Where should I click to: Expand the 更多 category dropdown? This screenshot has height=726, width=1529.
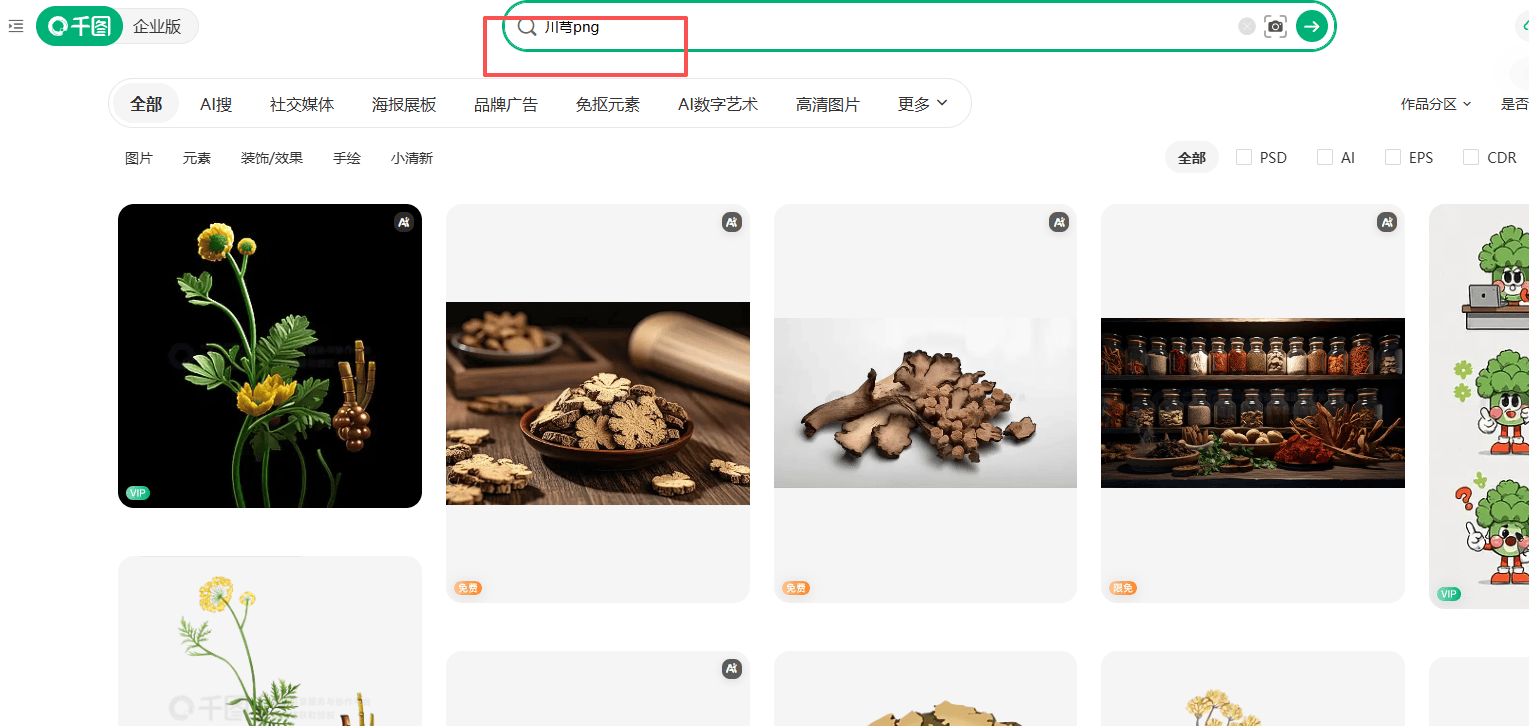[922, 104]
